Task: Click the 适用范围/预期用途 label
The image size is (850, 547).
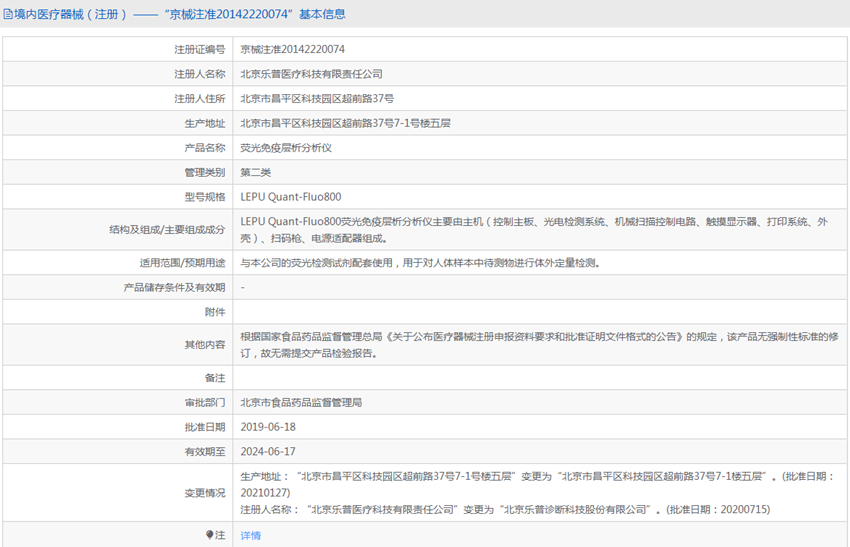Action: coord(182,263)
